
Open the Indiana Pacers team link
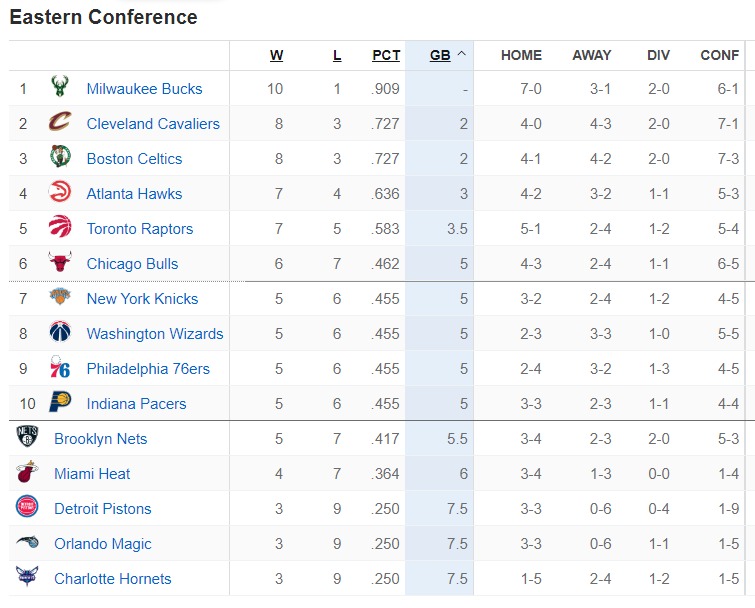point(136,403)
